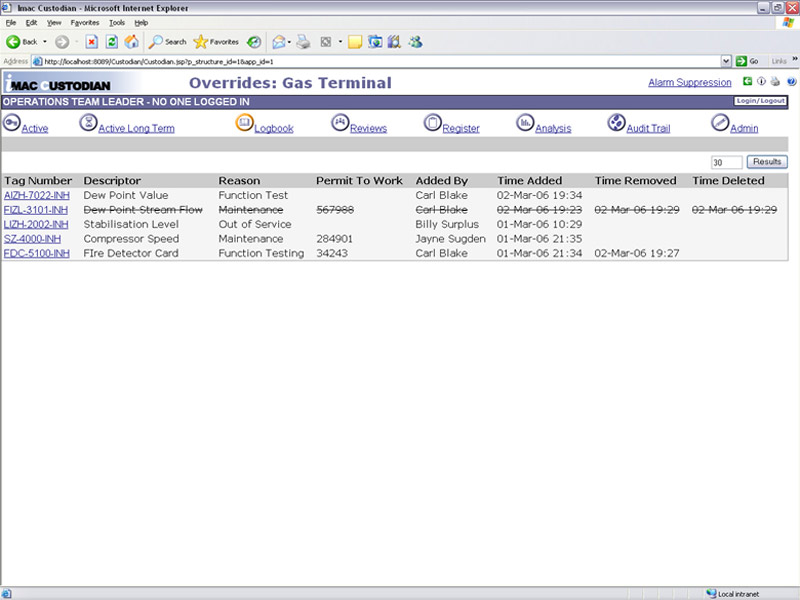Open the Tools menu
Screen dimensions: 800x600
[x=116, y=22]
